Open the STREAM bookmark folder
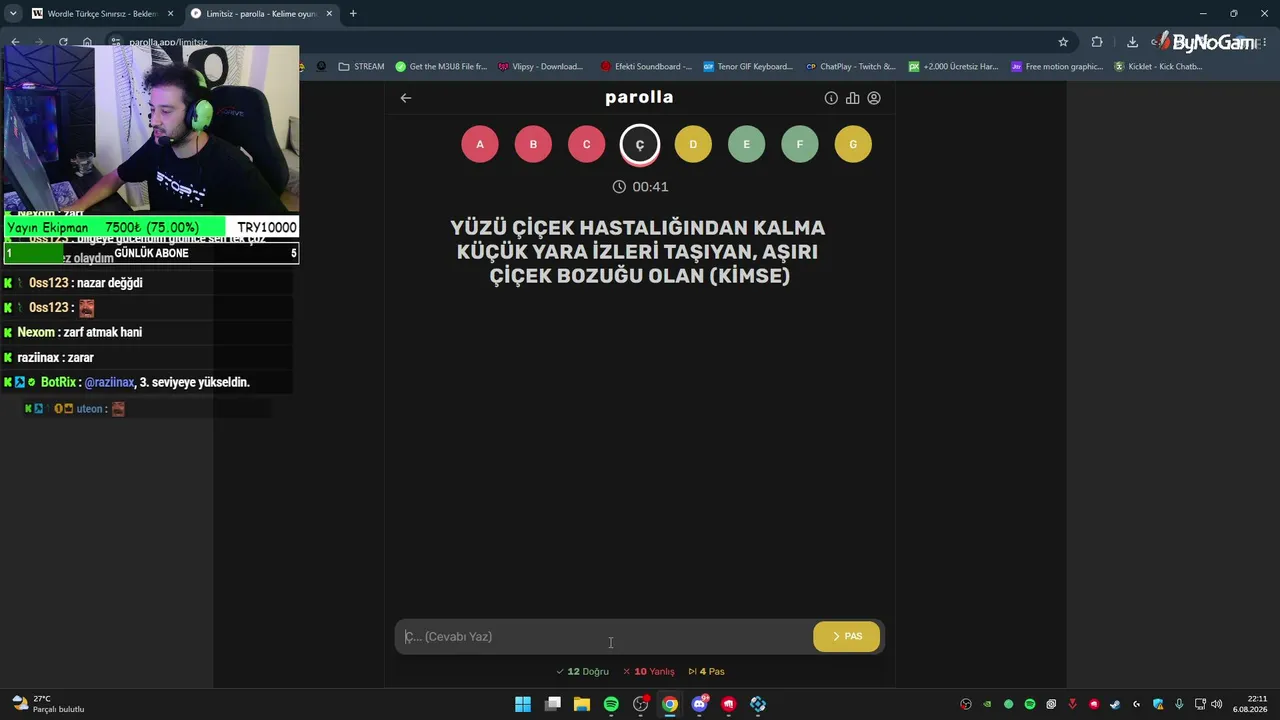 pyautogui.click(x=361, y=67)
